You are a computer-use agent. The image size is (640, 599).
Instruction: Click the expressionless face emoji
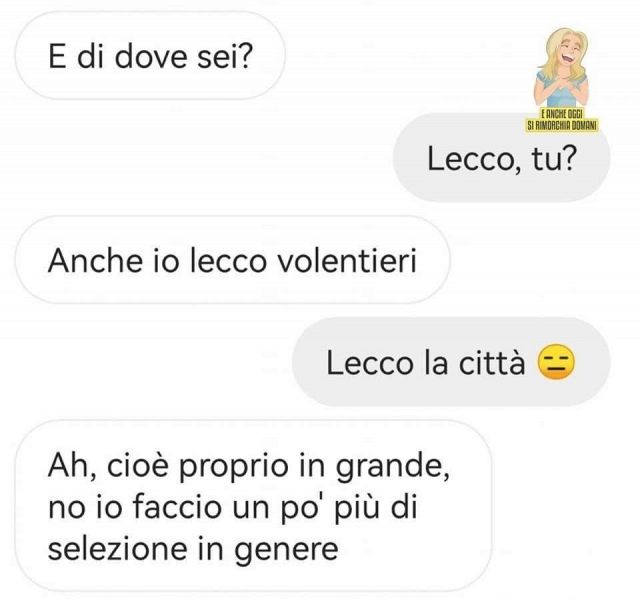coord(557,362)
